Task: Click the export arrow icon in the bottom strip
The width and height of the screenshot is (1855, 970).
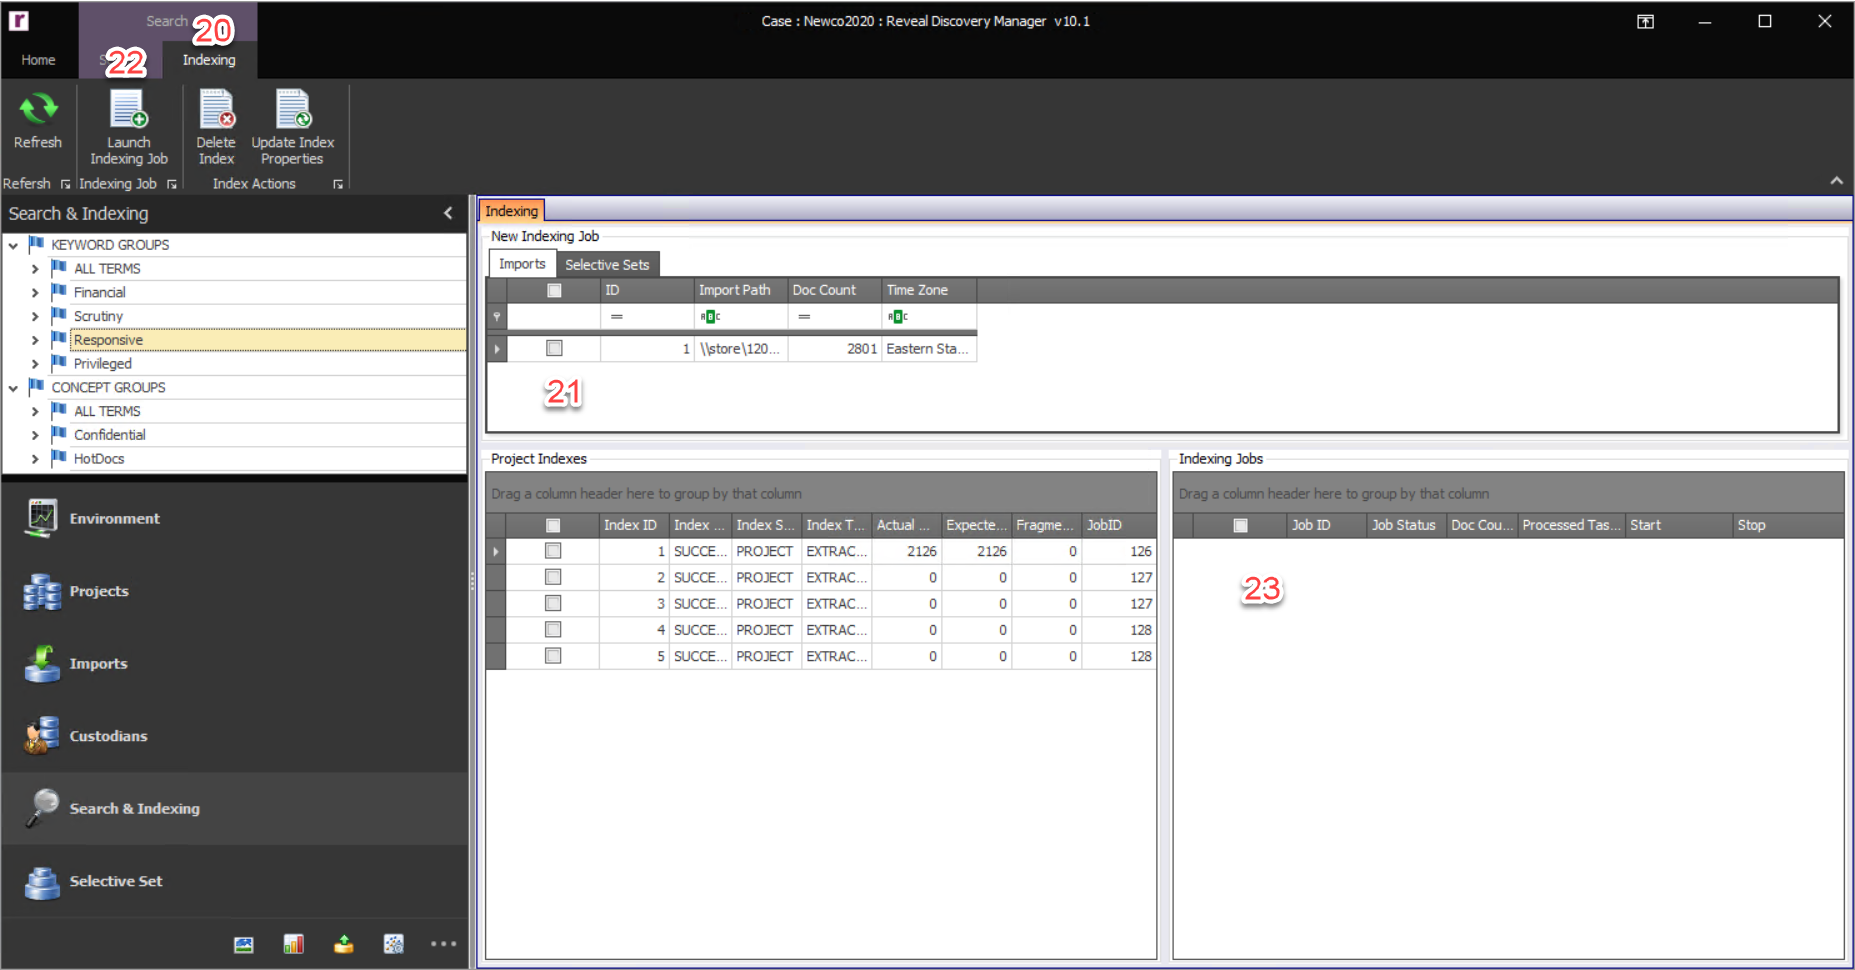Action: pyautogui.click(x=343, y=944)
